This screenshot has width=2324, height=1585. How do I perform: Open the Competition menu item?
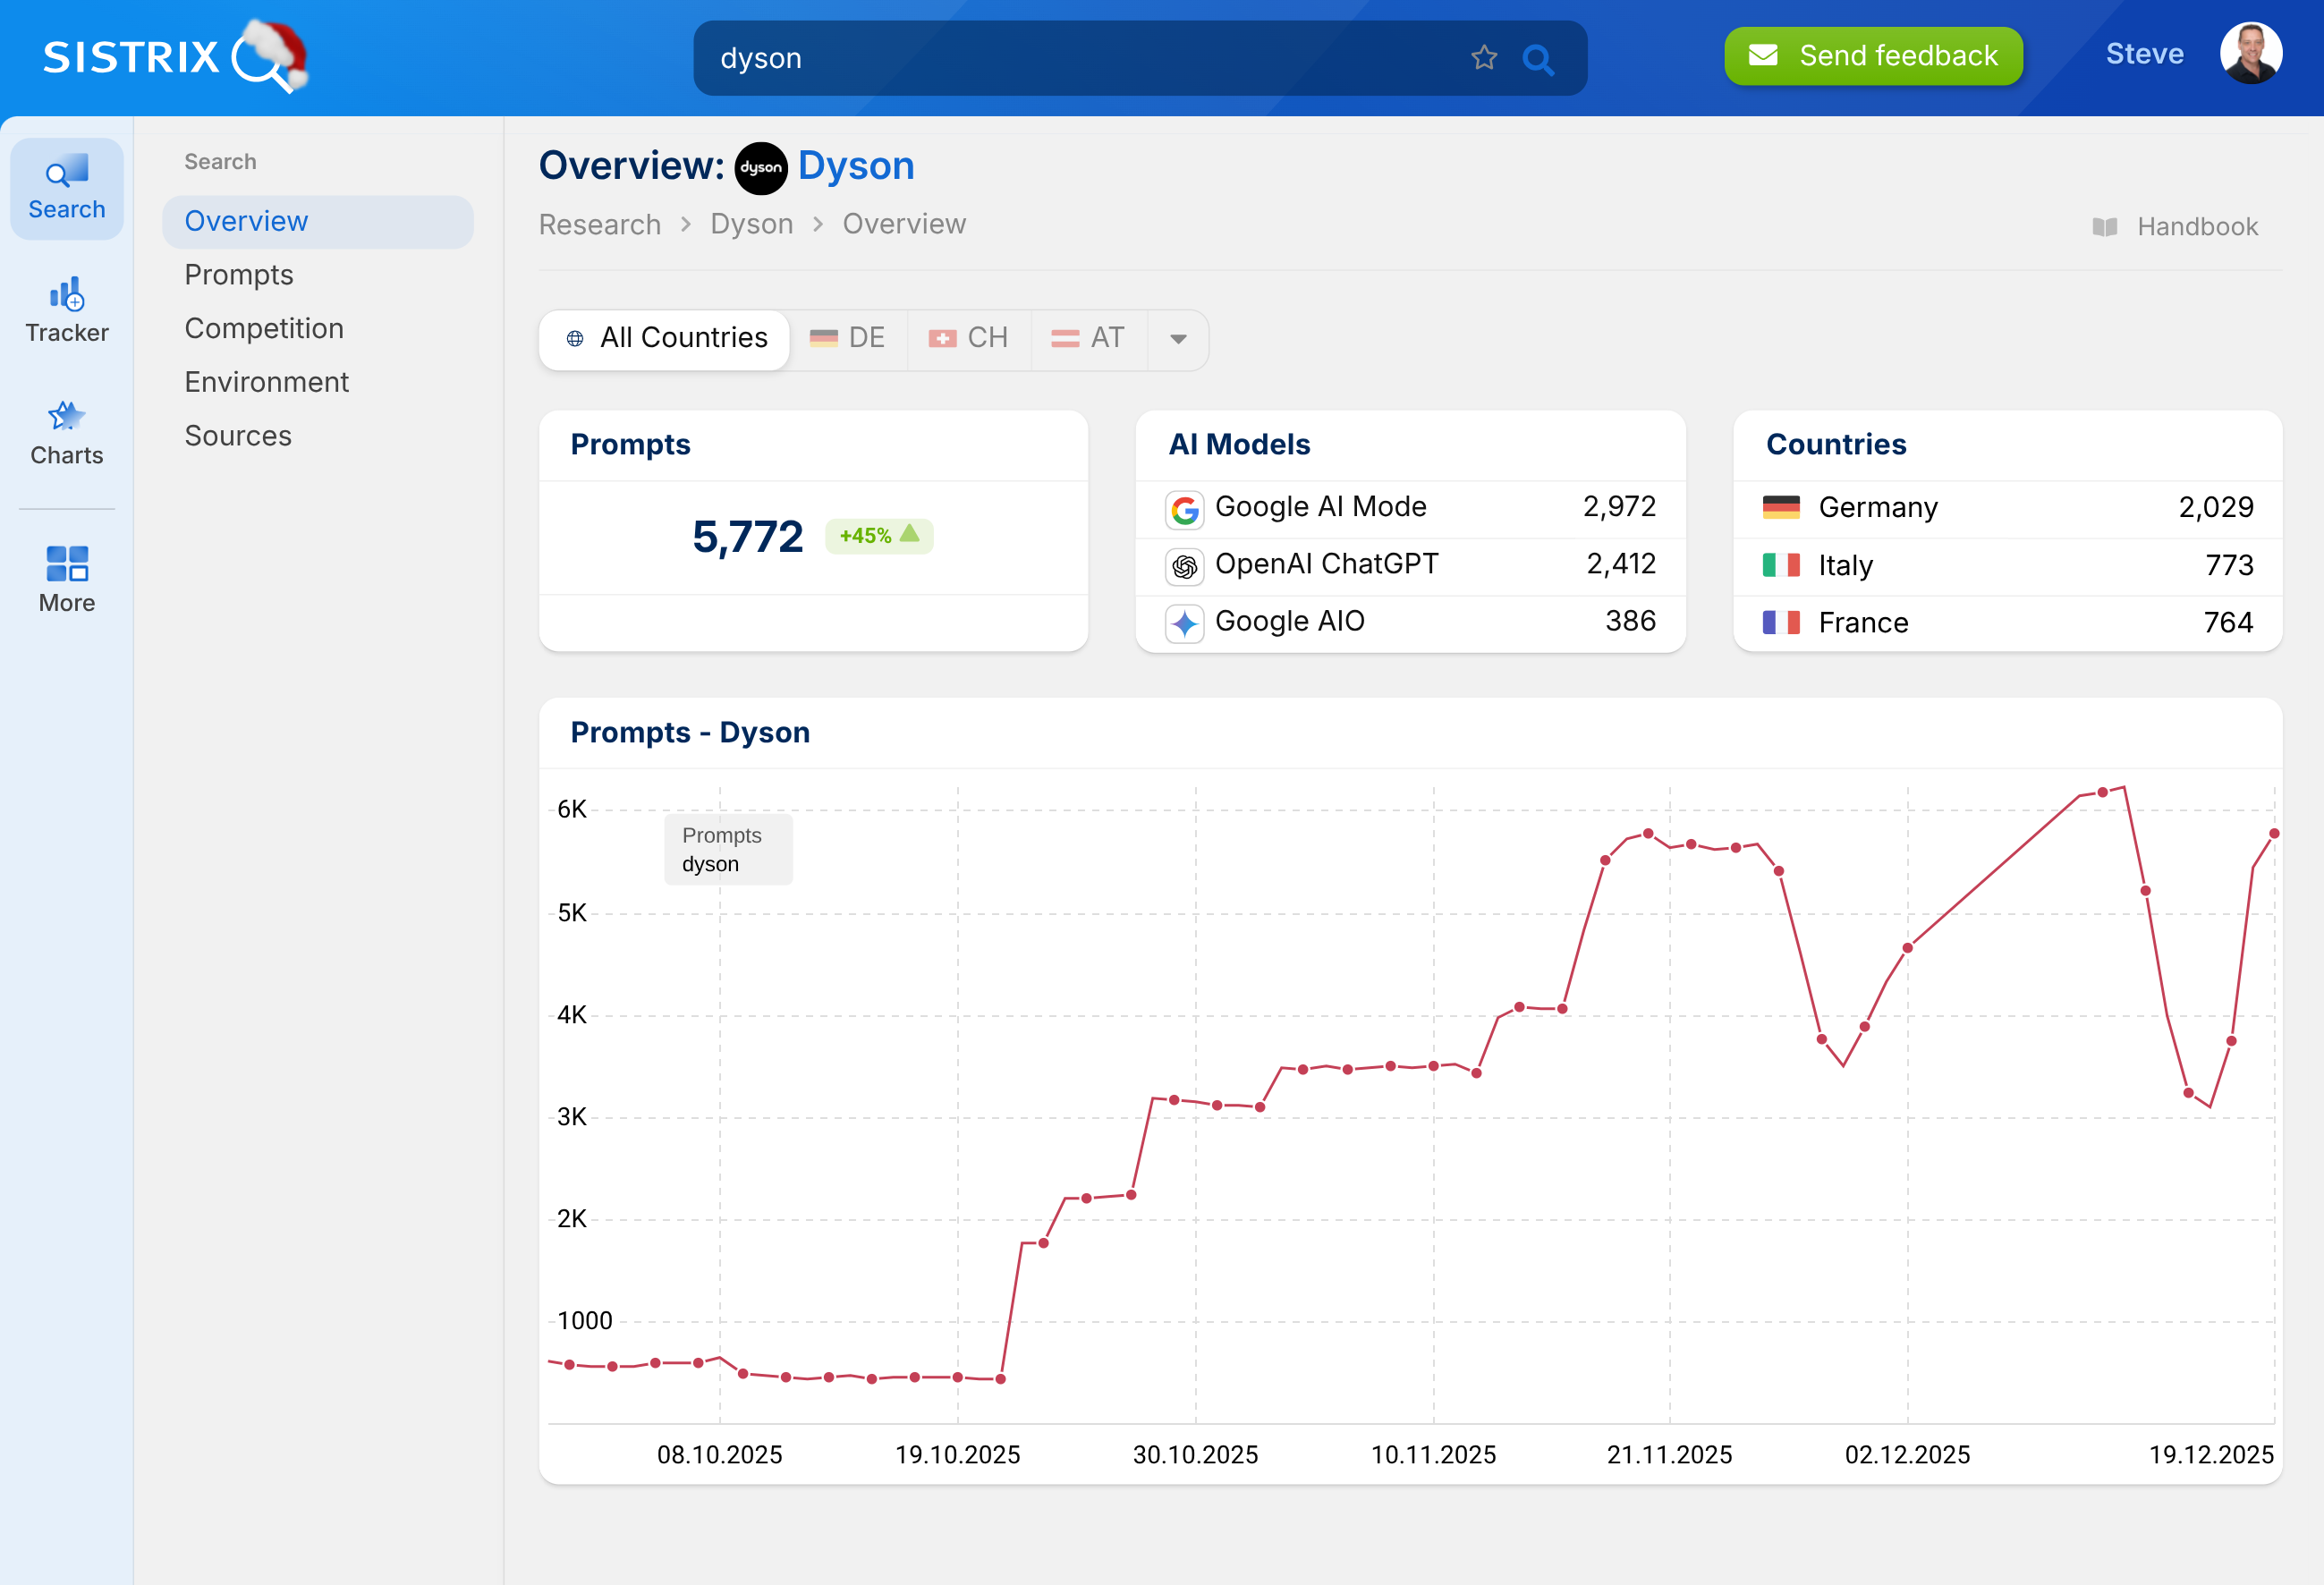263,329
